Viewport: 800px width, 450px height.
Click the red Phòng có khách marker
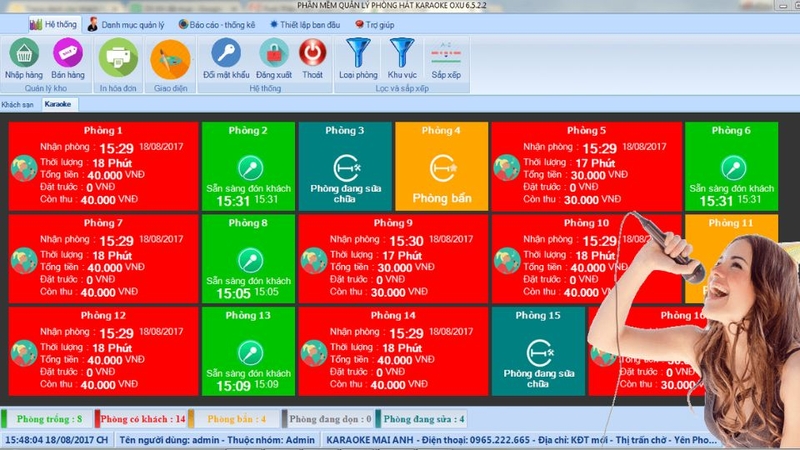[97, 418]
